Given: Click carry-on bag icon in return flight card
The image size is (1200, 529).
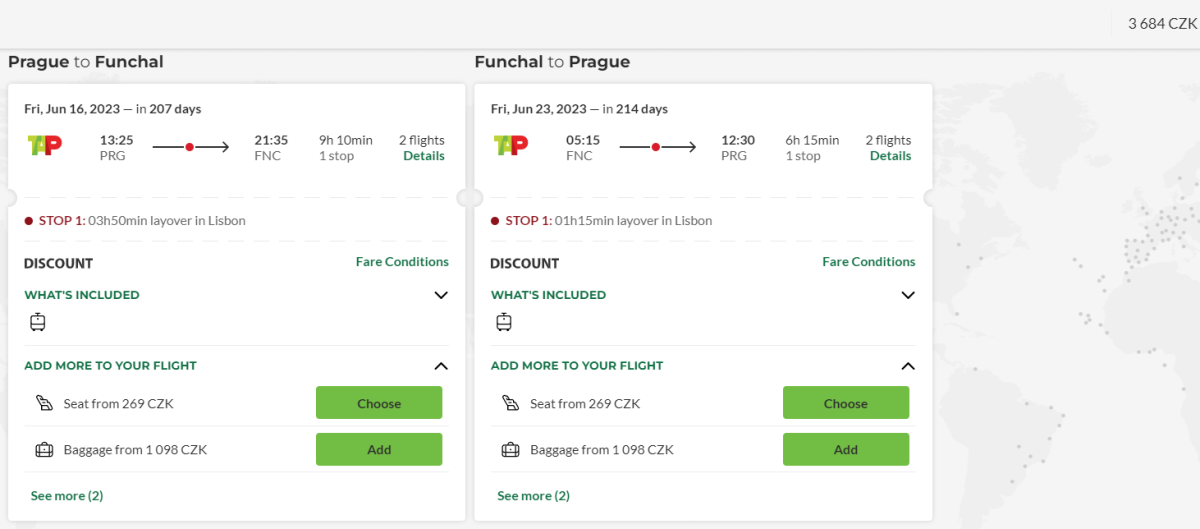Looking at the screenshot, I should point(504,322).
